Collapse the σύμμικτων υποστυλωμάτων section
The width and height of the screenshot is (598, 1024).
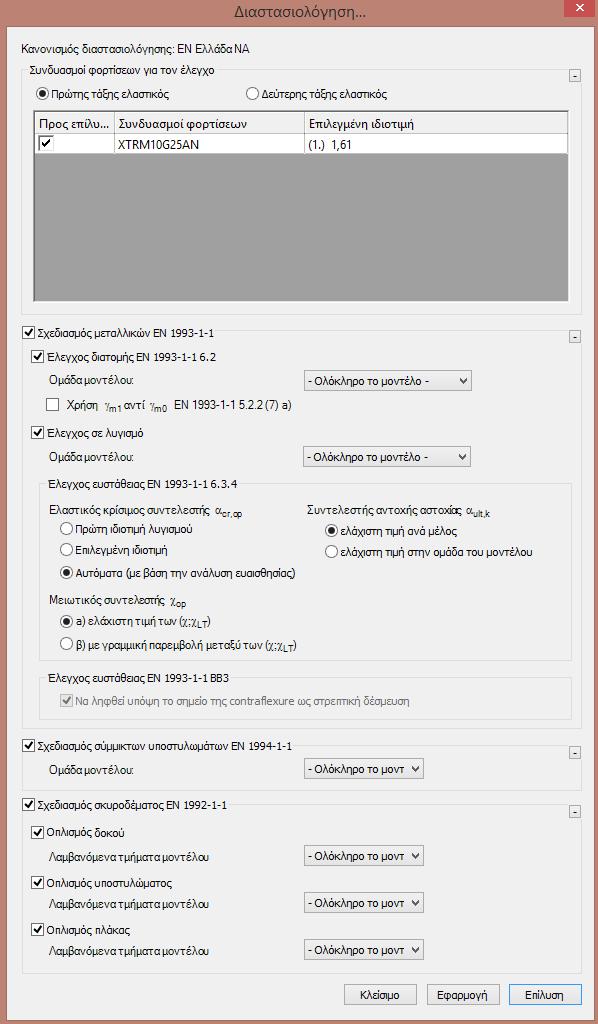point(574,753)
